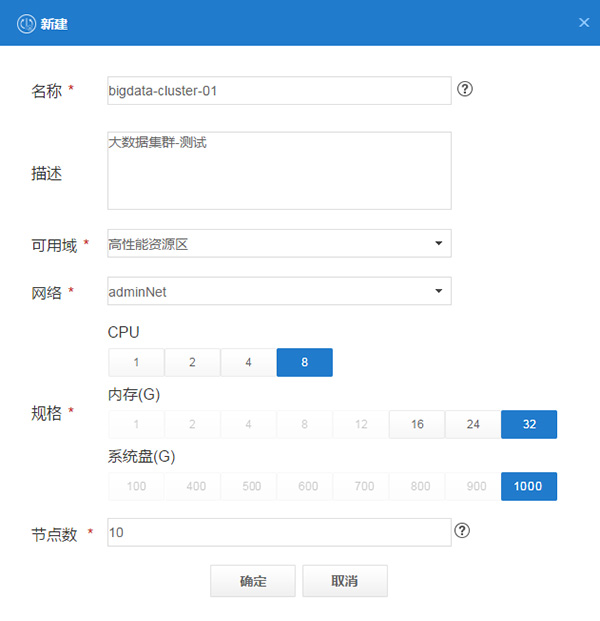Screen dimensions: 600x621
Task: Expand the 网络 adminNet dropdown
Action: [x=279, y=291]
